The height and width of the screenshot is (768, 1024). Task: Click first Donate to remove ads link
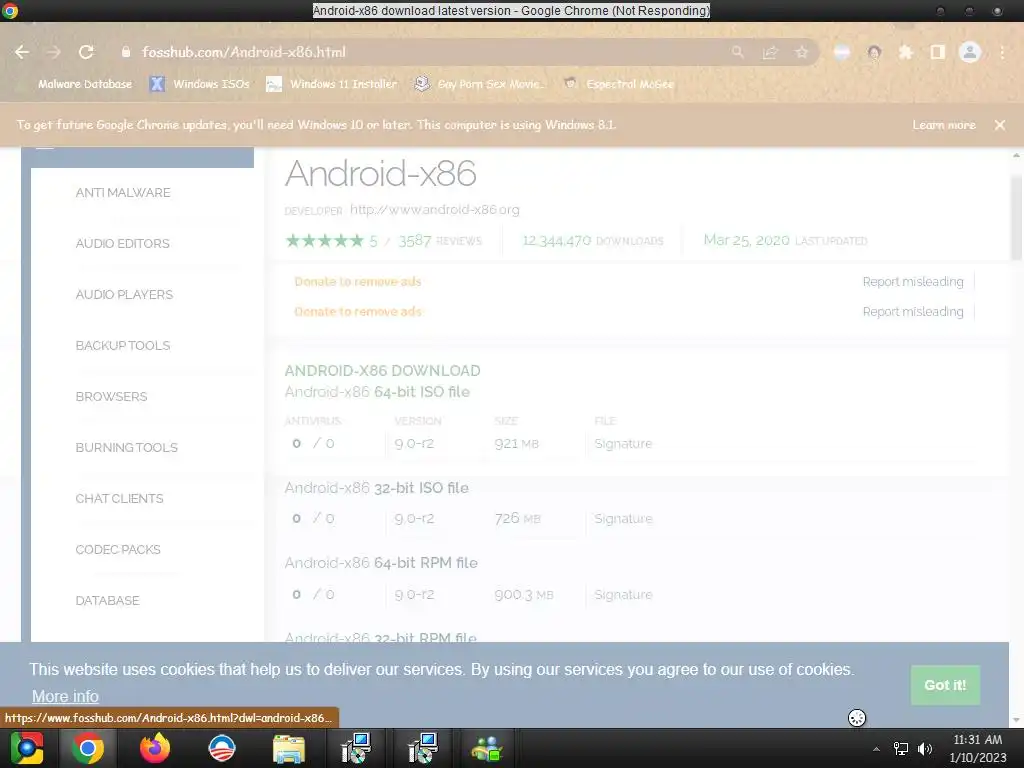358,281
